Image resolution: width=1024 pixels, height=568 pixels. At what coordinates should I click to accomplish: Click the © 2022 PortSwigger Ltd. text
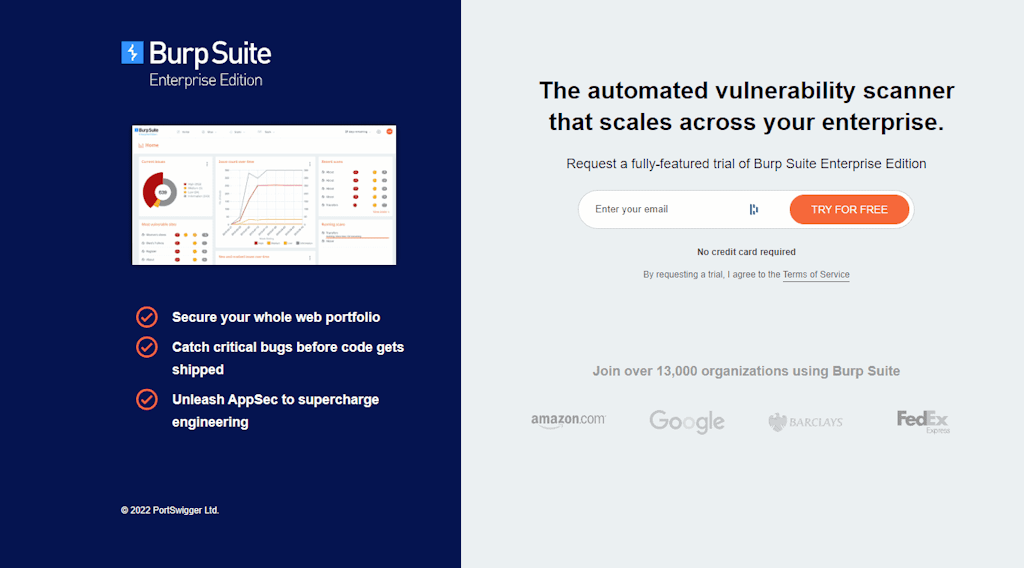point(170,511)
